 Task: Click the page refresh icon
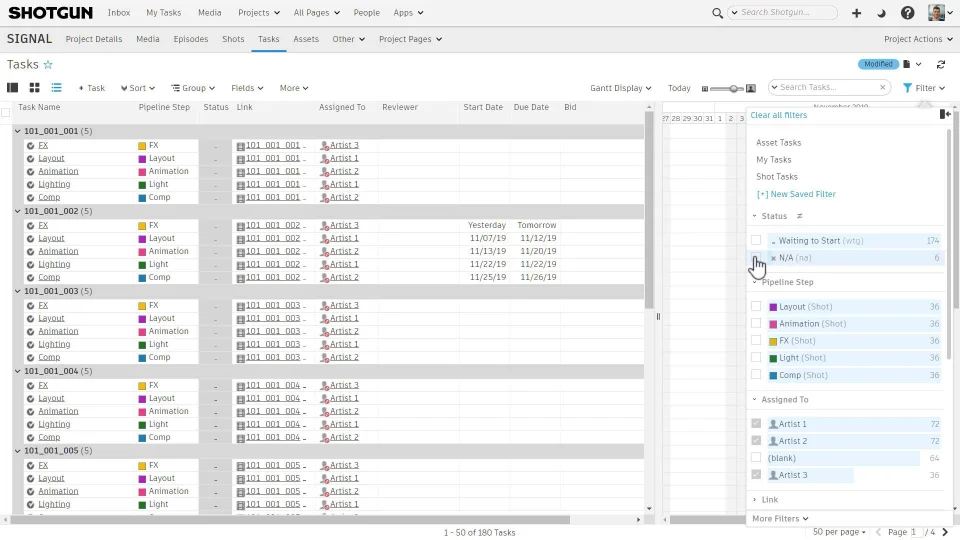tap(941, 64)
